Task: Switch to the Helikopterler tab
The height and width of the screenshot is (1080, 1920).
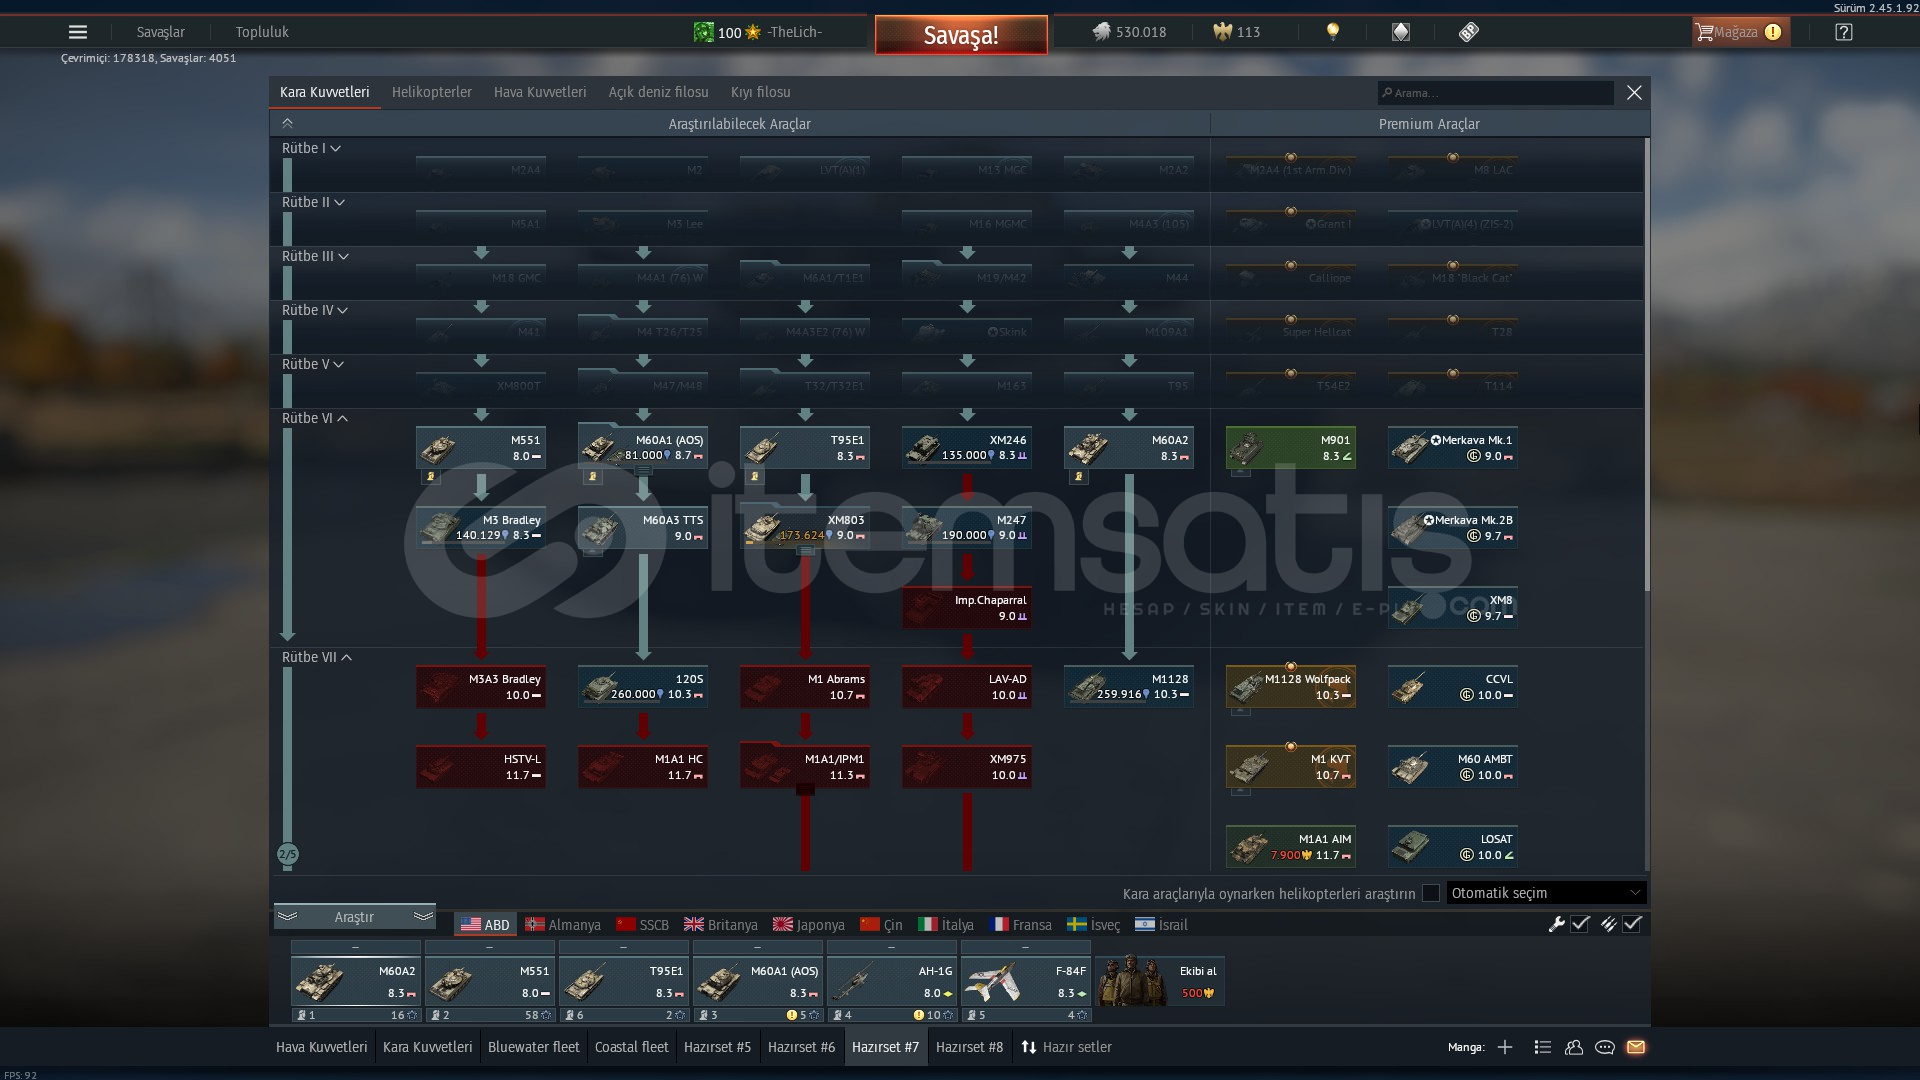Action: pyautogui.click(x=432, y=92)
